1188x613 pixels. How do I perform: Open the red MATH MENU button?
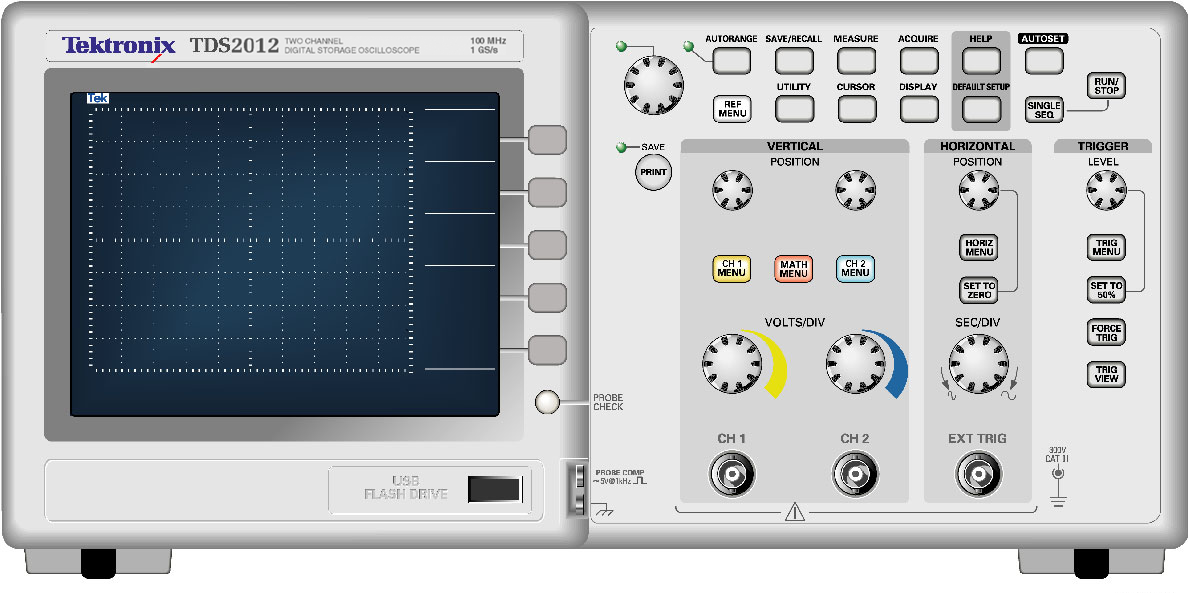click(x=793, y=269)
